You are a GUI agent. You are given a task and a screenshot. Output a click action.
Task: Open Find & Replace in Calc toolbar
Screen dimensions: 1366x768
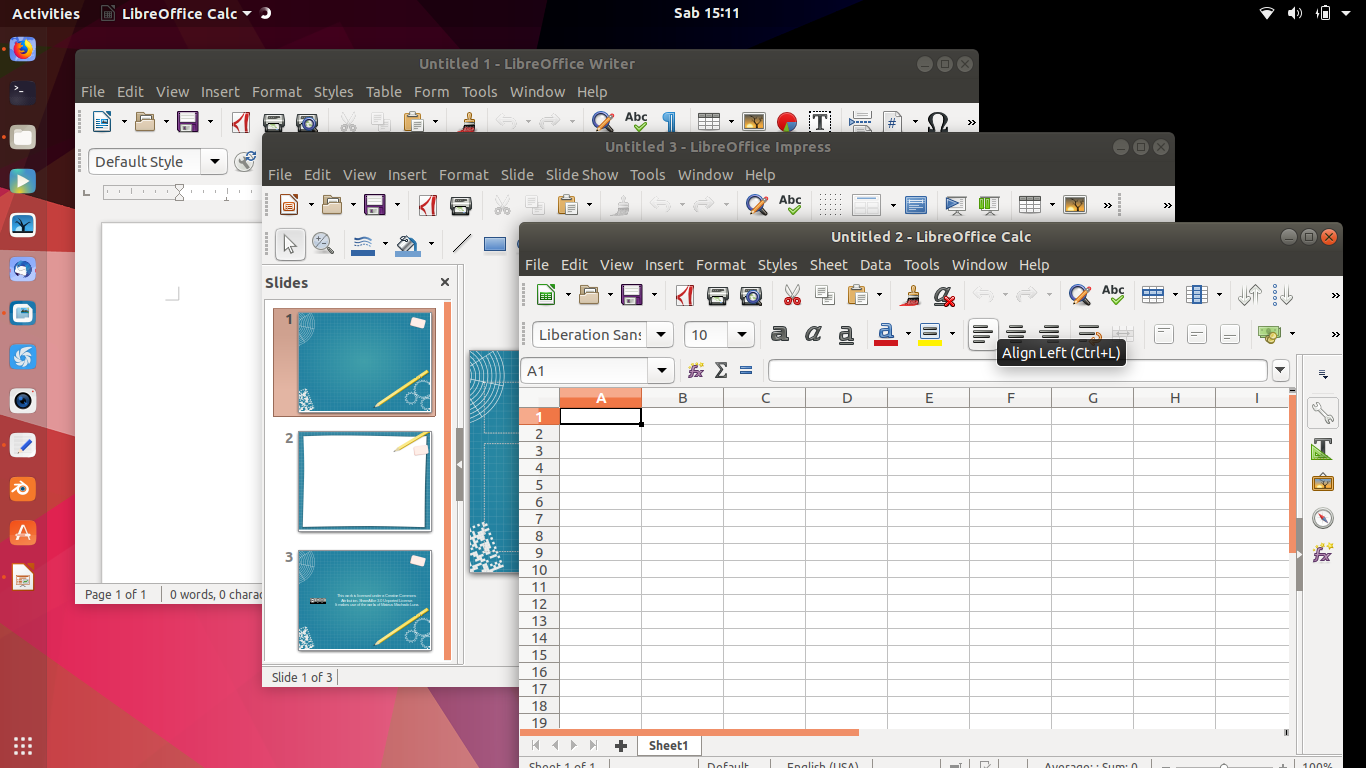click(x=1079, y=295)
